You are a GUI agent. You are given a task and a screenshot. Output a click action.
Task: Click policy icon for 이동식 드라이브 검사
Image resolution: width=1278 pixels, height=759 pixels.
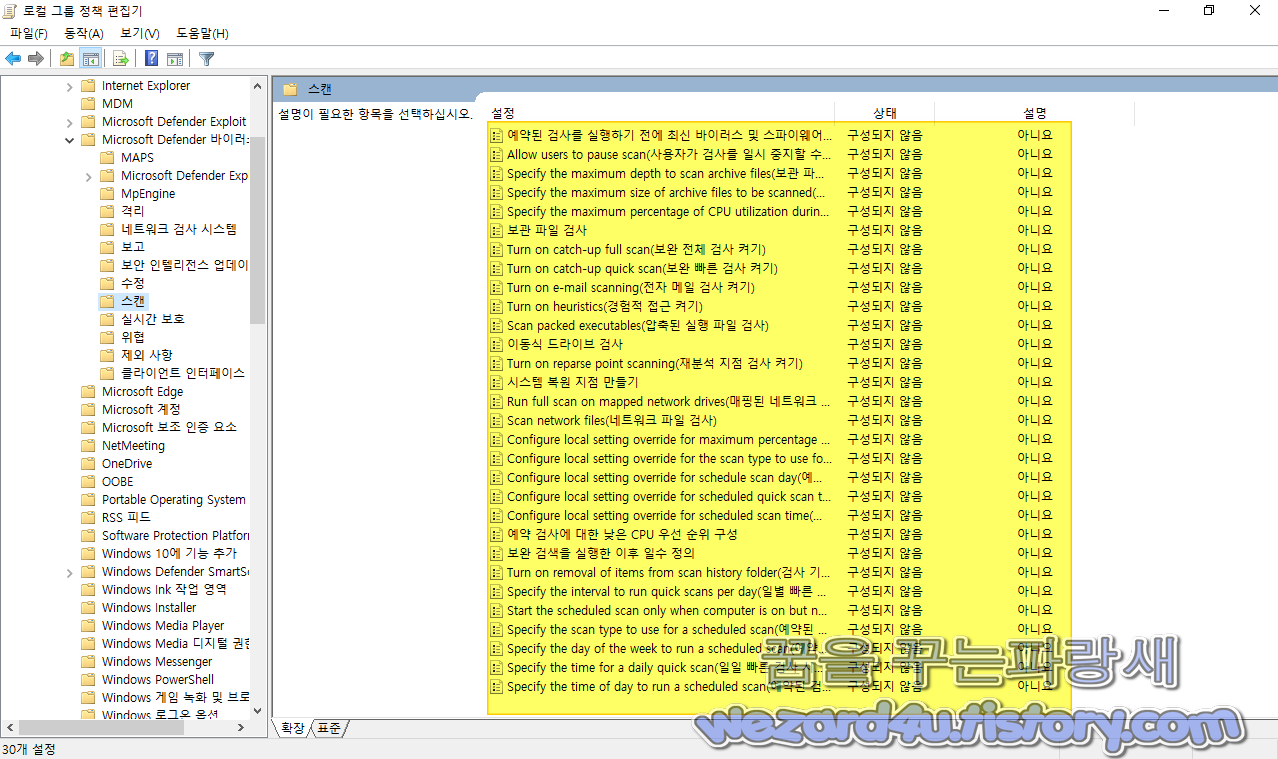[x=496, y=344]
